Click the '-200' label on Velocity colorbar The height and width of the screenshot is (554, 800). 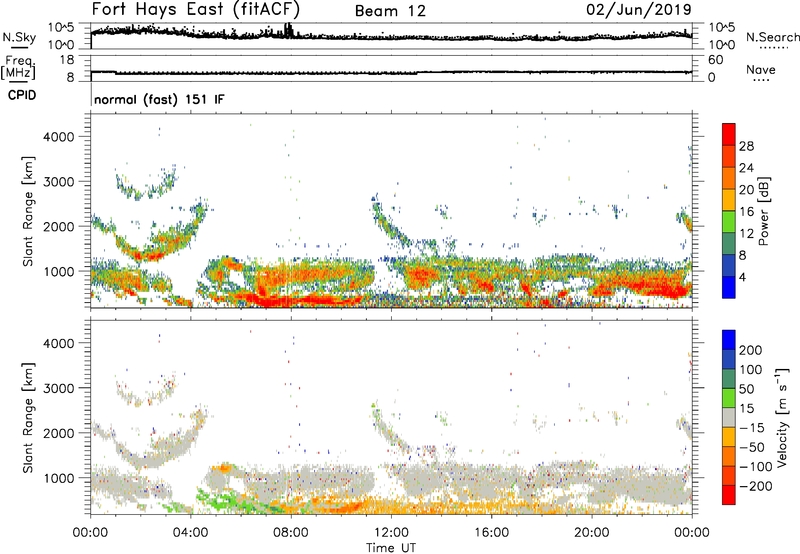pos(756,486)
